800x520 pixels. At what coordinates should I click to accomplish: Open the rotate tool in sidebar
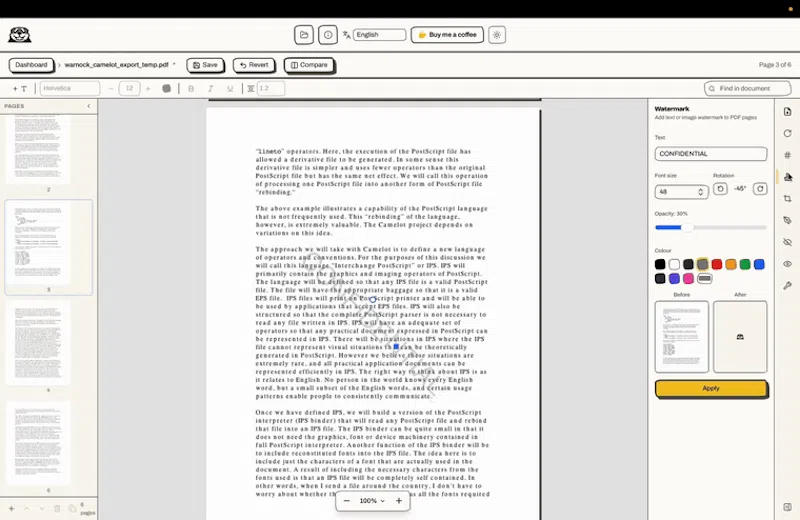coord(788,133)
